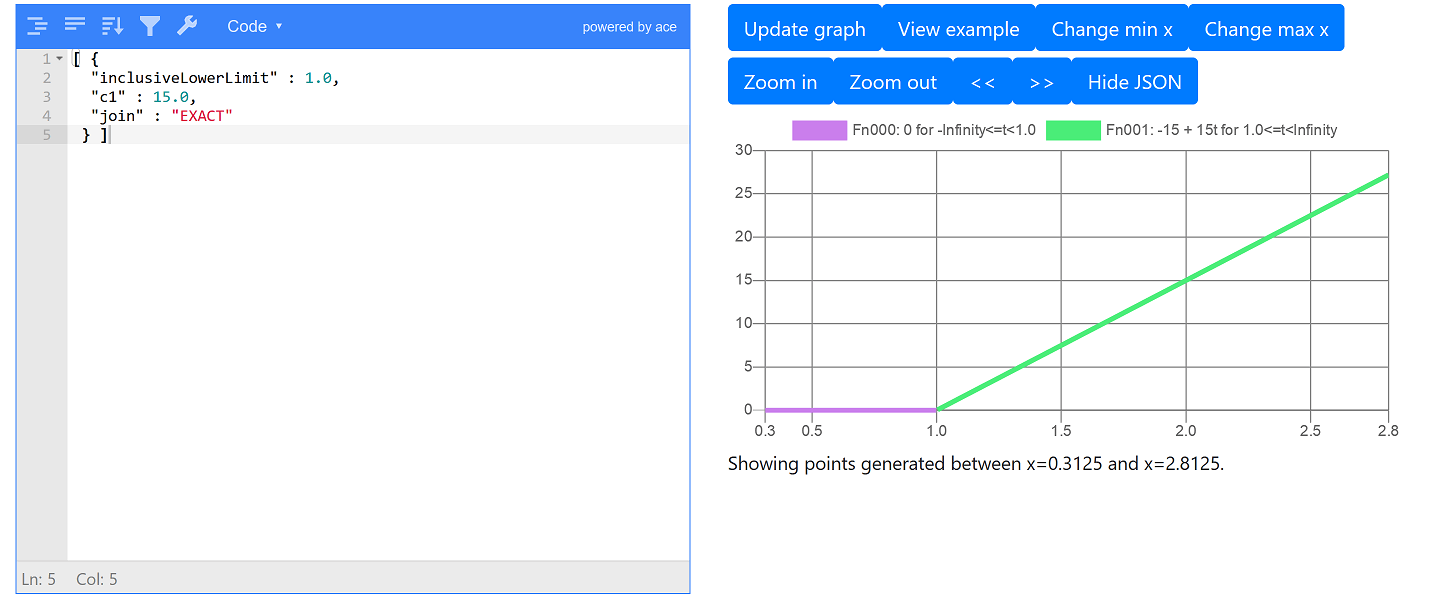Shift graph left with << button
The image size is (1430, 601).
coord(983,82)
